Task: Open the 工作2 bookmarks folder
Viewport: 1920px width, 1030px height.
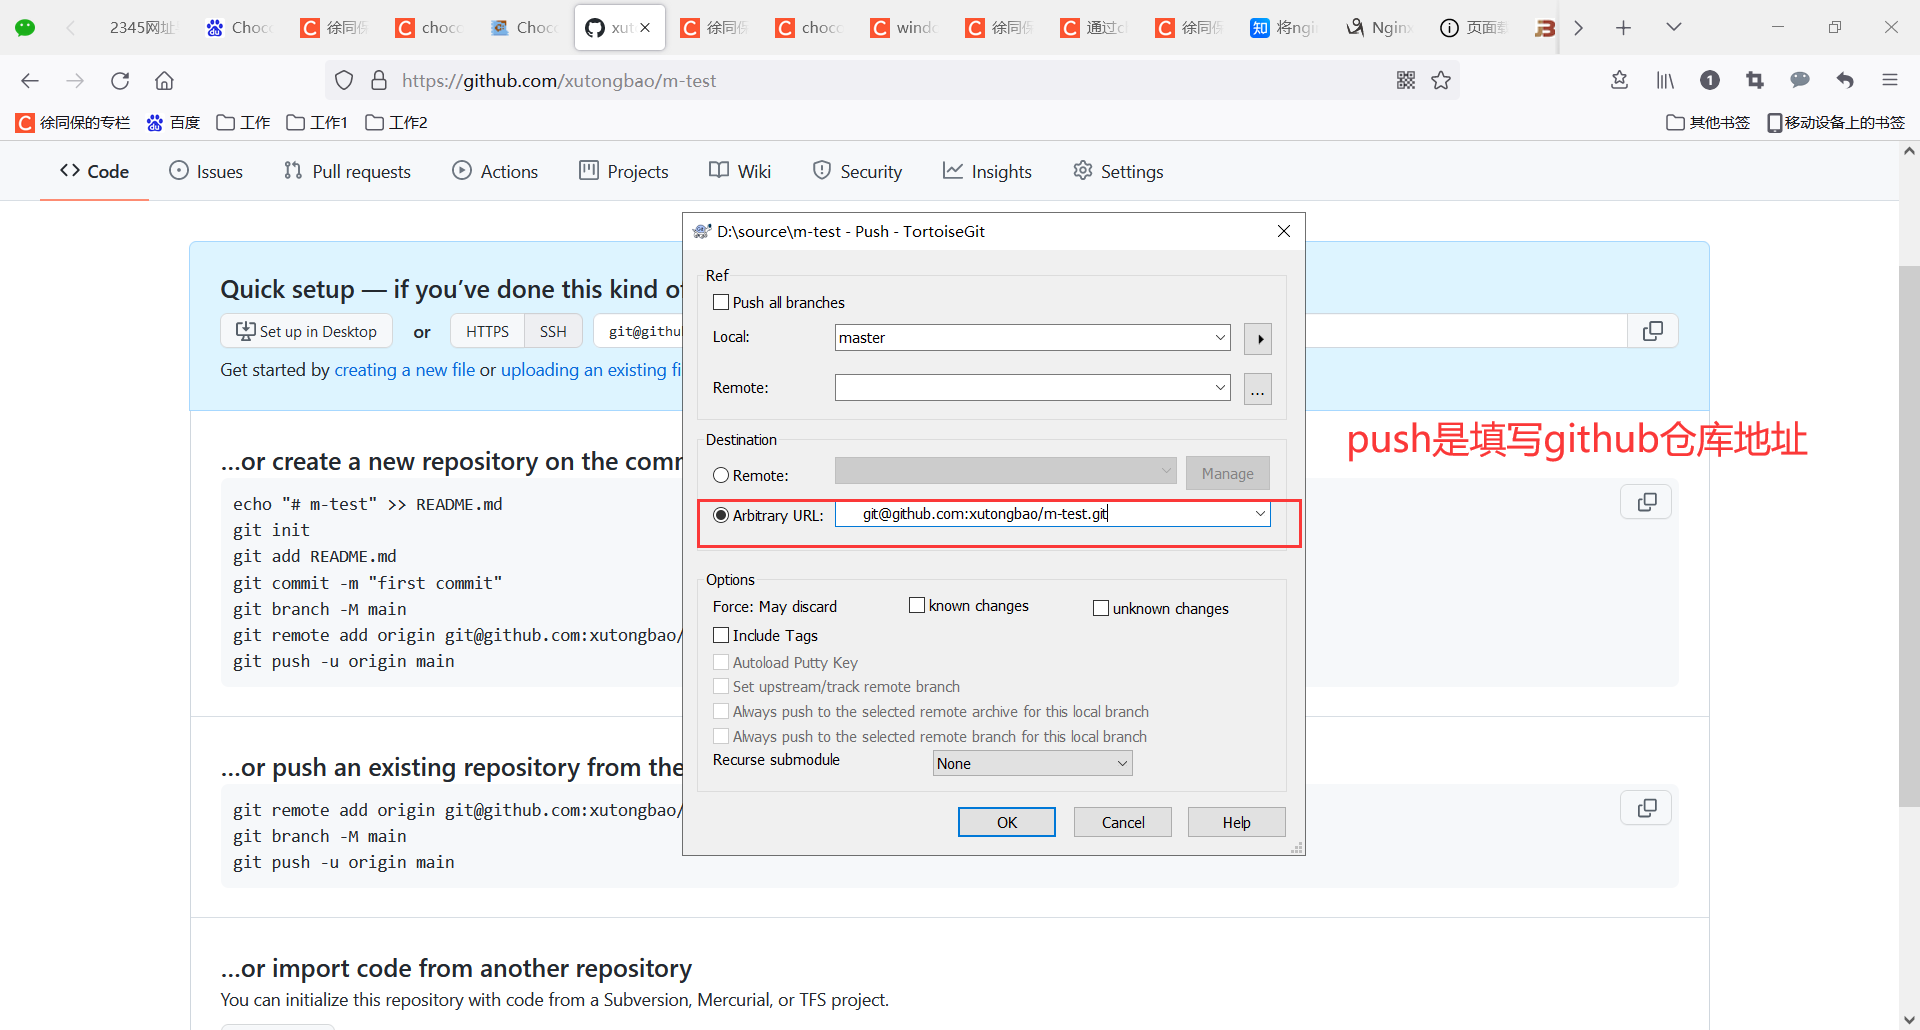Action: 396,123
